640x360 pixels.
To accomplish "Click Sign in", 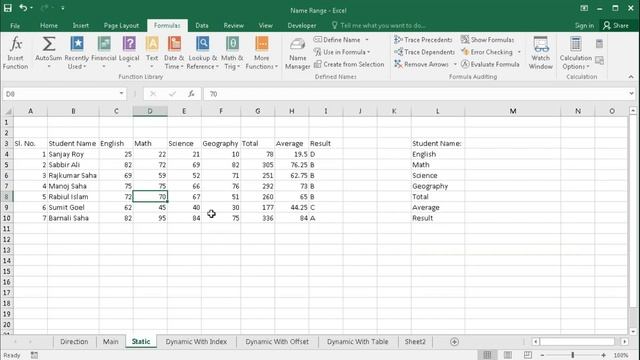I will point(584,25).
